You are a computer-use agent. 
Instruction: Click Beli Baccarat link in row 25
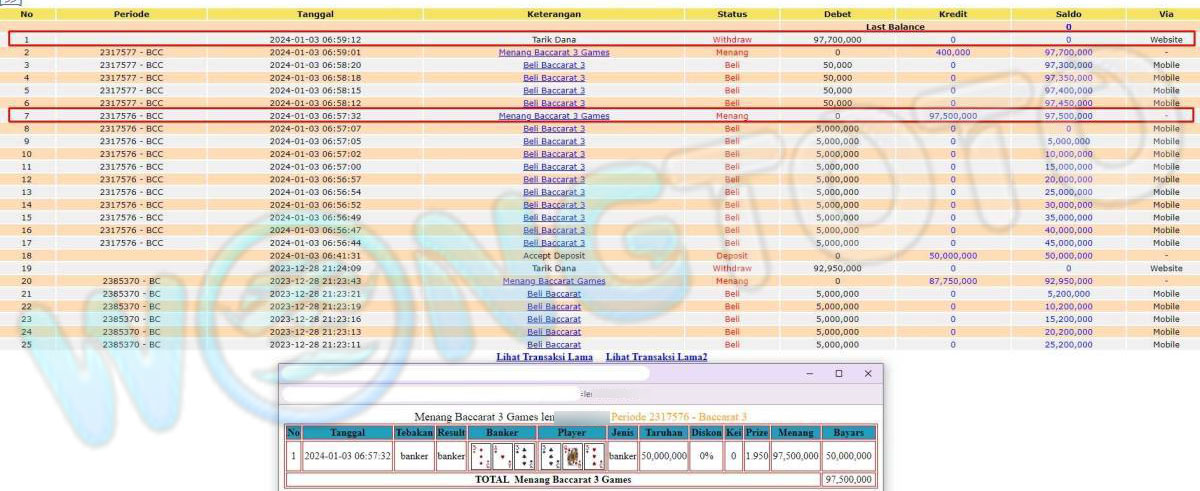[554, 345]
